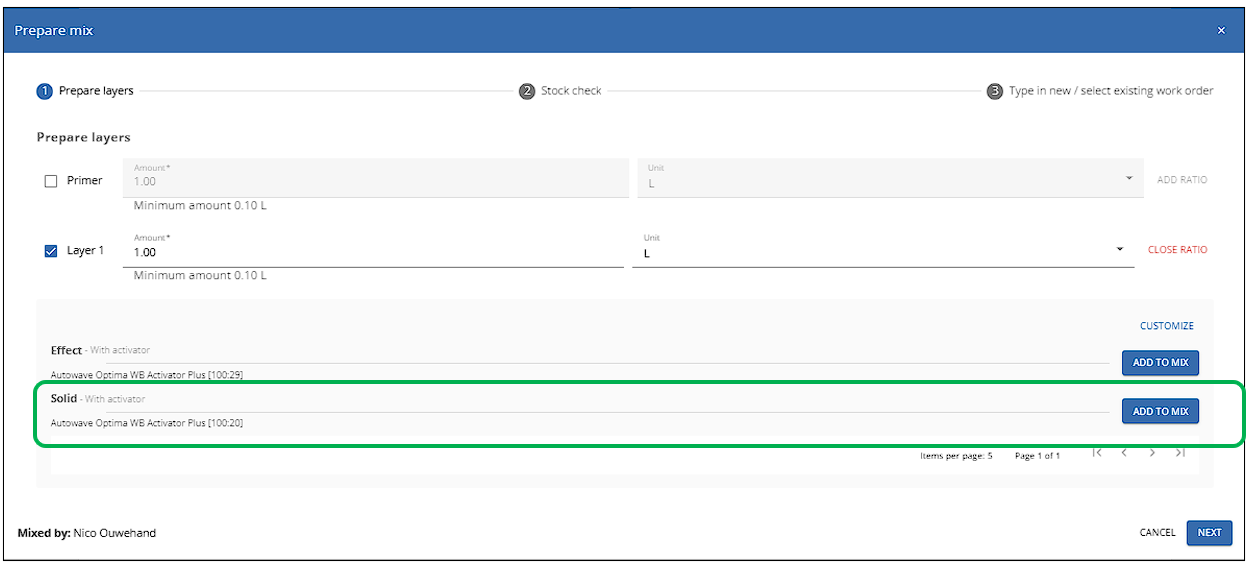This screenshot has height=564, width=1254.
Task: Click ADD RATIO for Primer
Action: [x=1182, y=180]
